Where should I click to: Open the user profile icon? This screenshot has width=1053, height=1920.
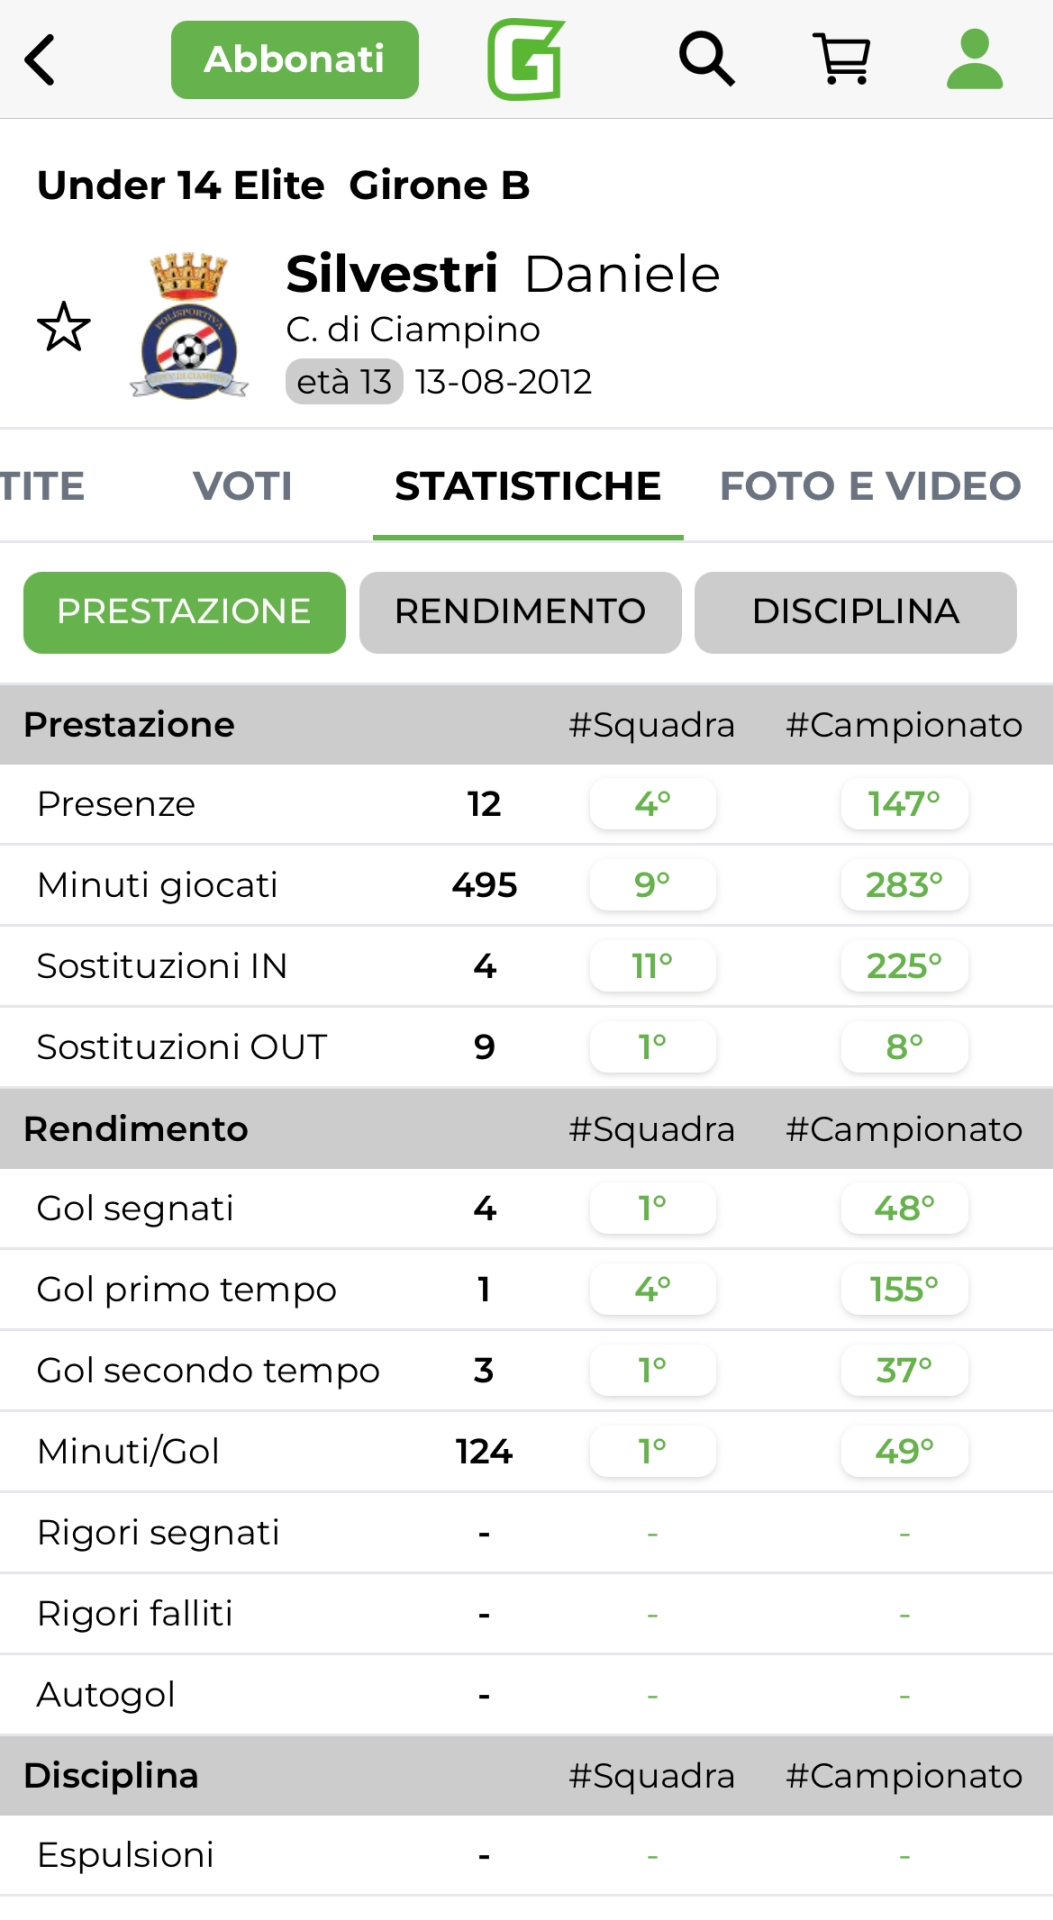point(974,59)
